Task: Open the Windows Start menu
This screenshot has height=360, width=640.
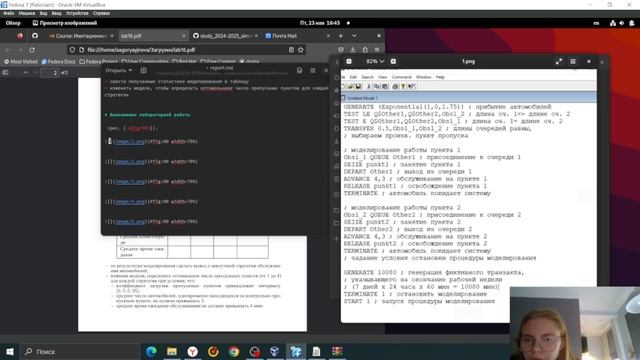Action: click(10, 351)
